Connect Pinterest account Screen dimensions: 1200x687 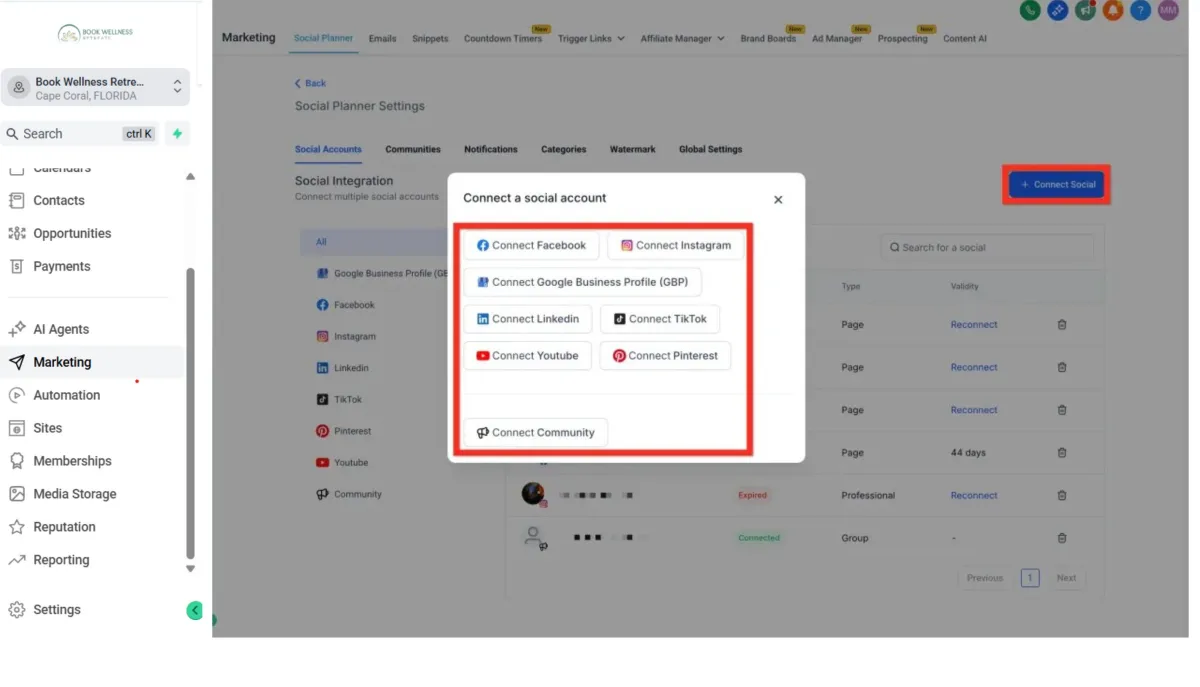pos(666,356)
